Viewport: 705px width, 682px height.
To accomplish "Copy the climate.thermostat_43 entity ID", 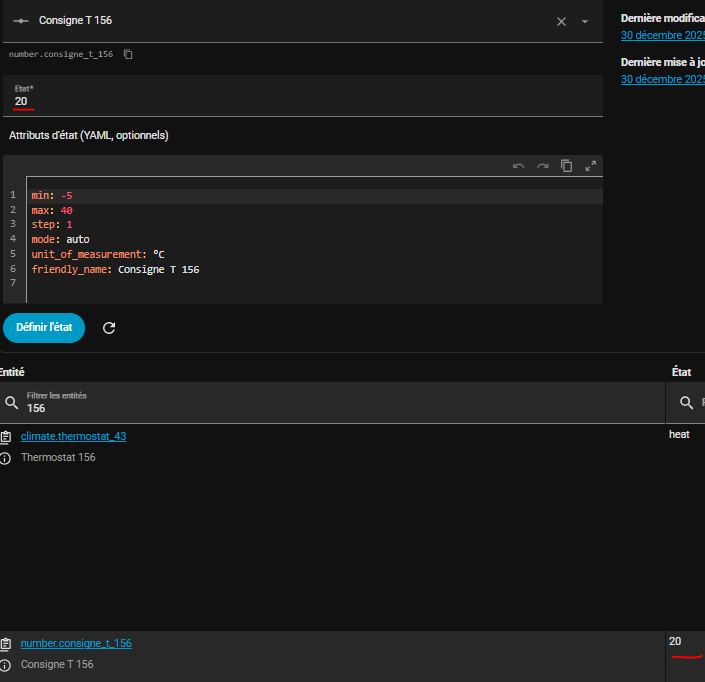I will tap(7, 437).
